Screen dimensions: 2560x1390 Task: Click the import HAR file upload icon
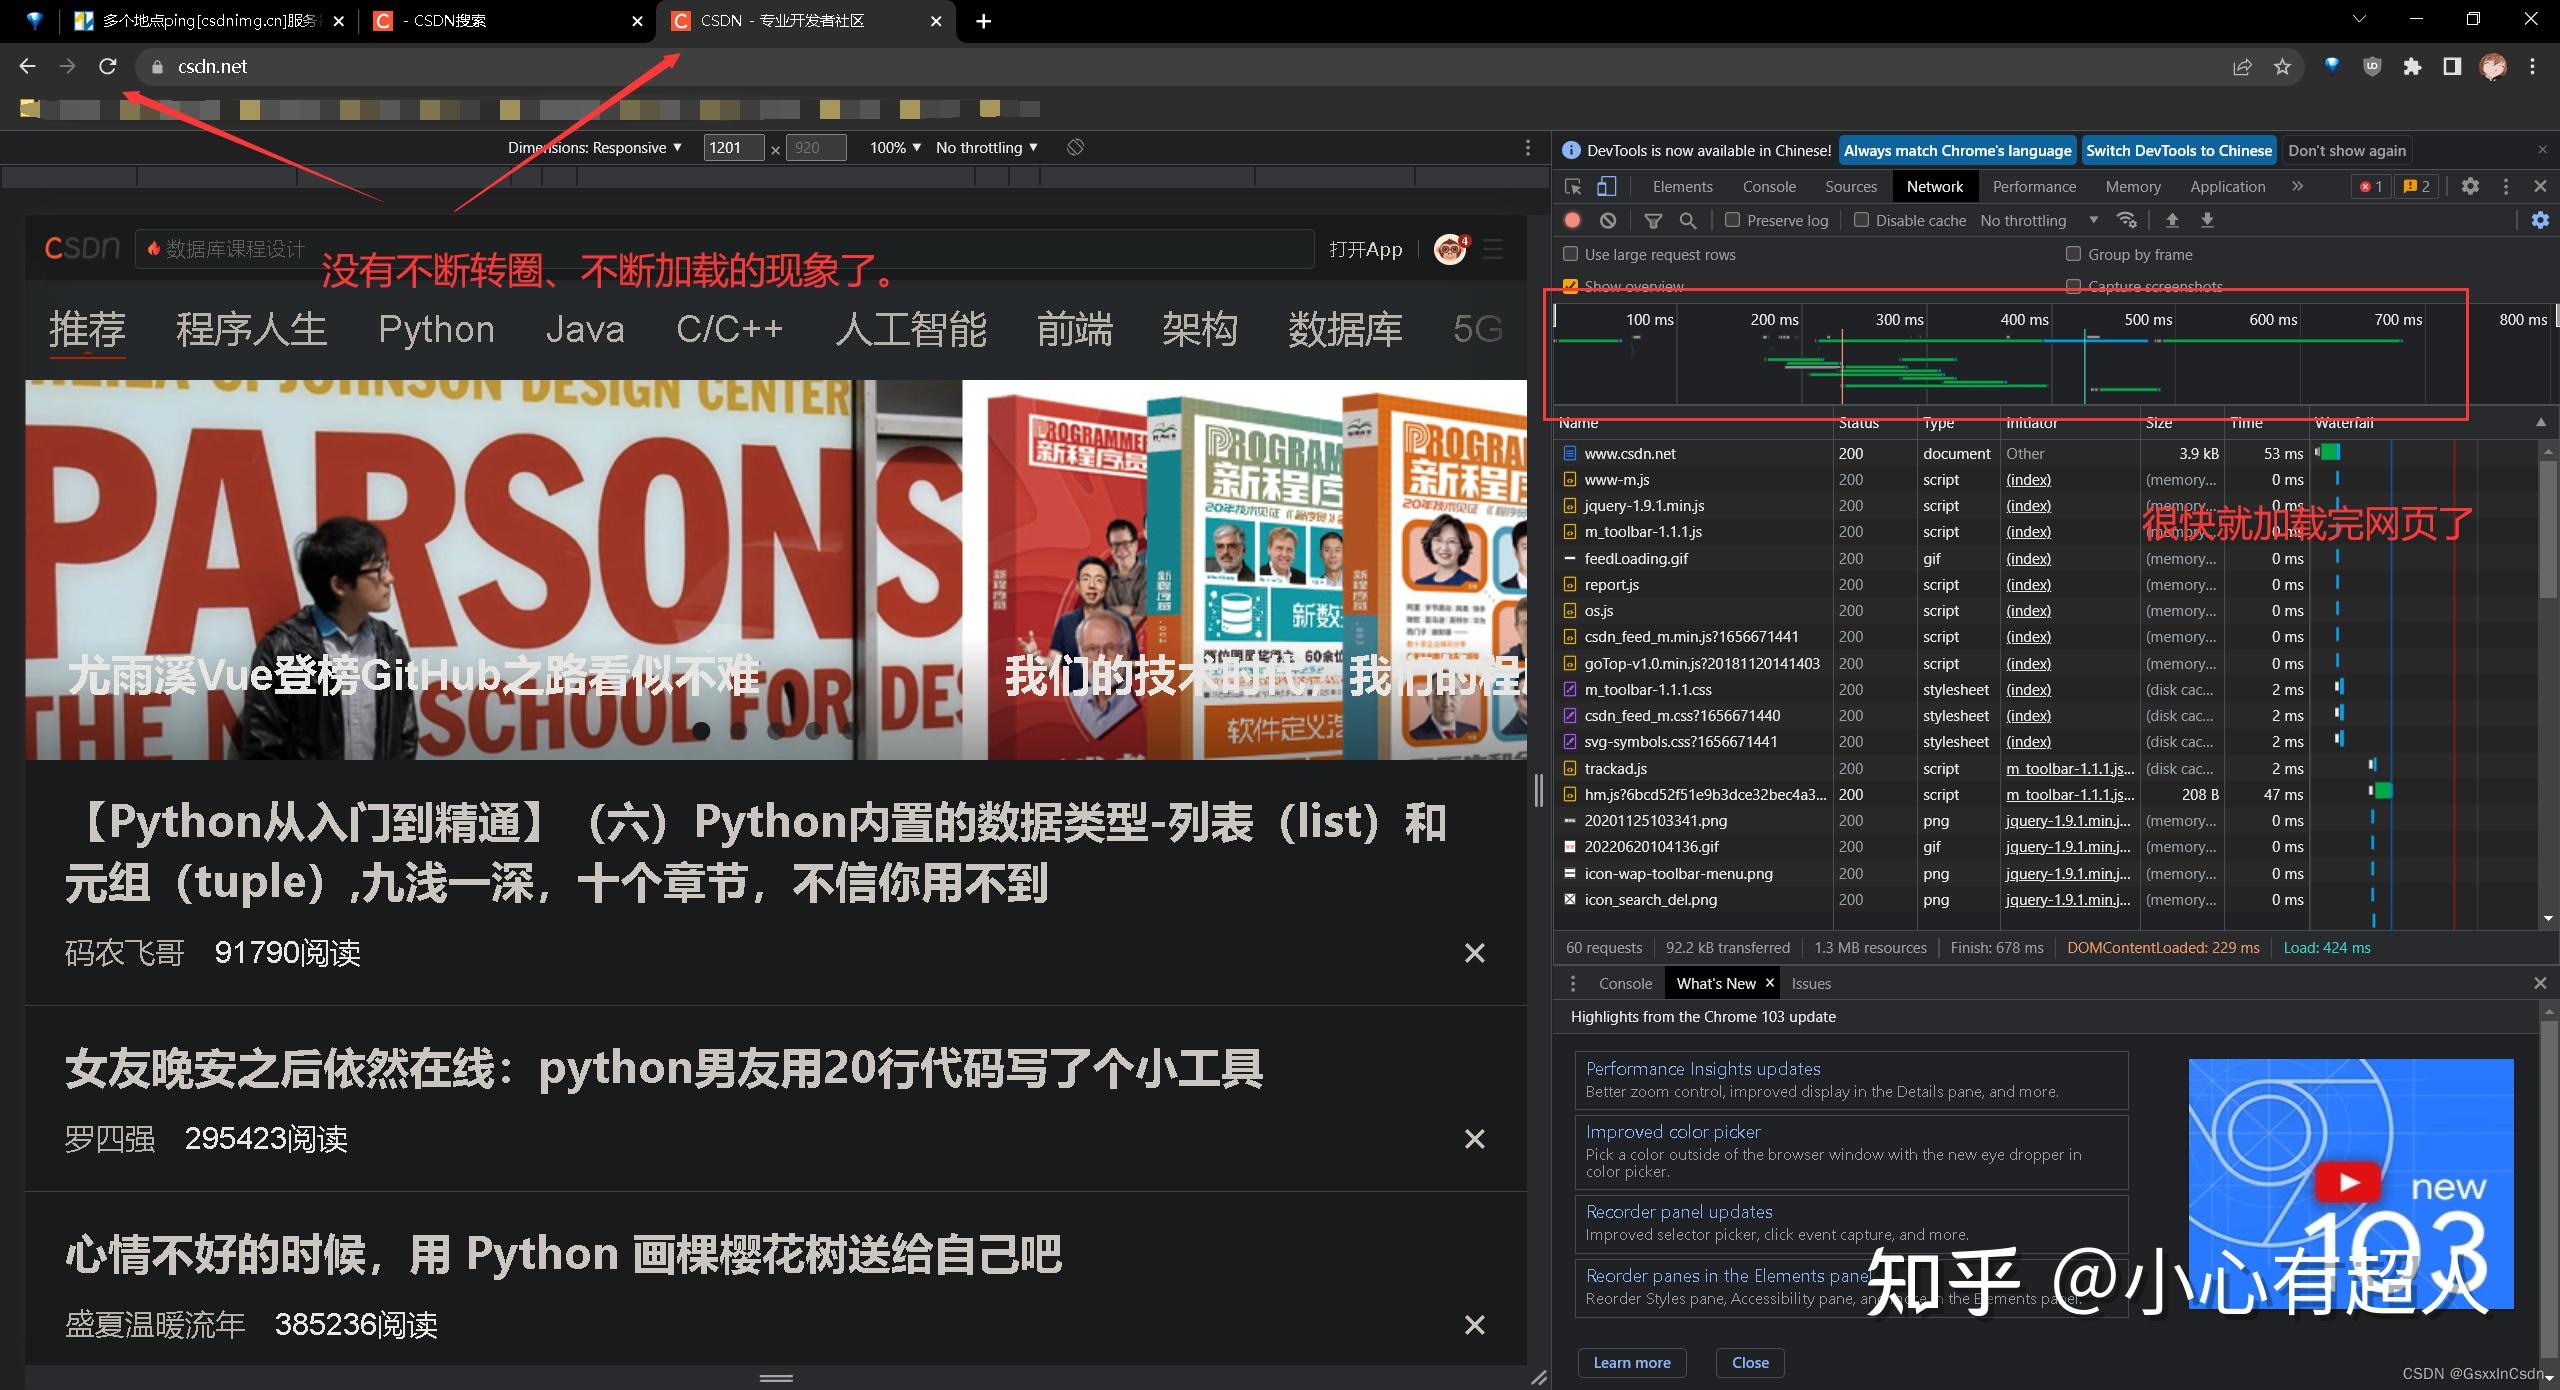click(x=2174, y=220)
